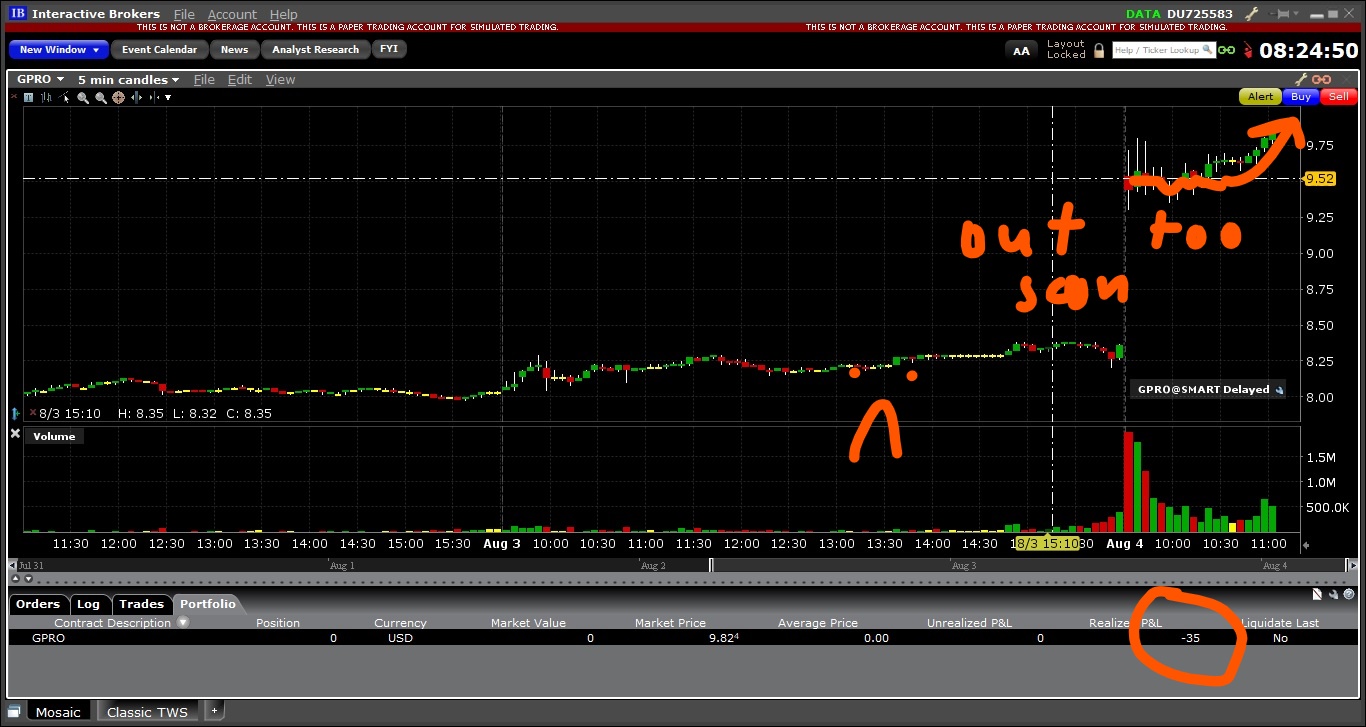Click the zoom in magnifier icon
This screenshot has width=1366, height=727.
pos(83,97)
